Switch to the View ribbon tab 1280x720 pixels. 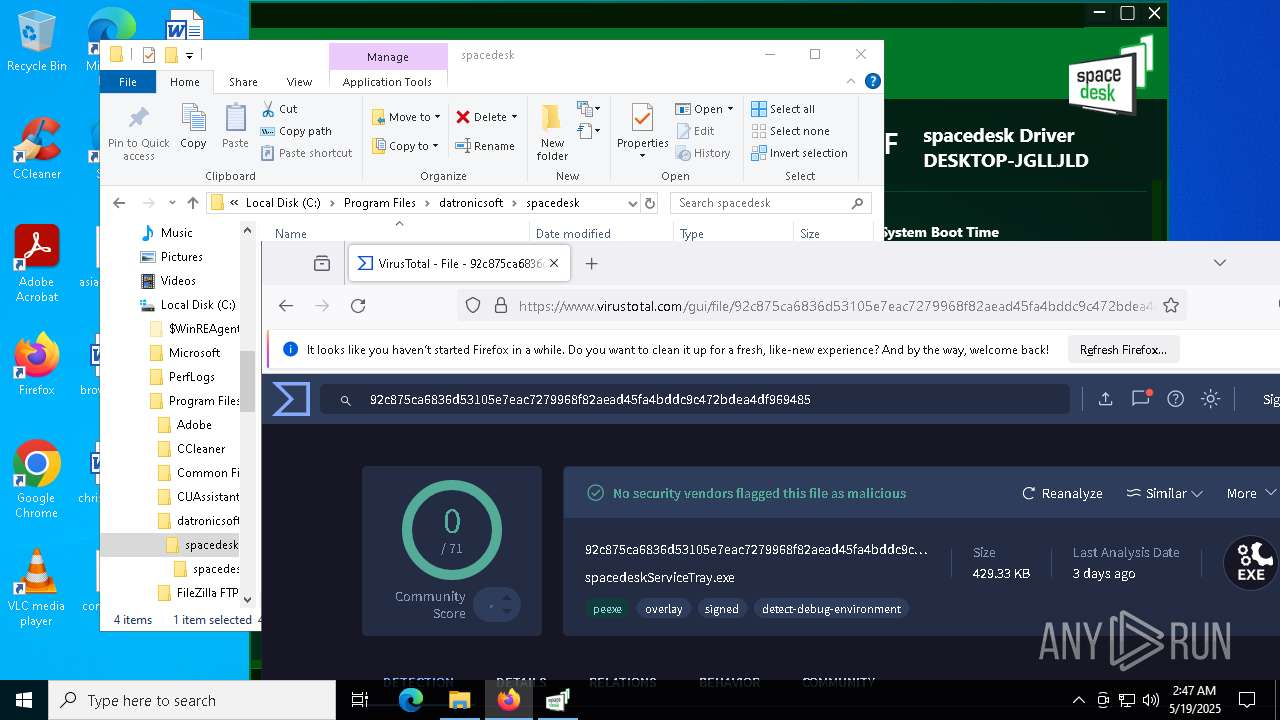click(x=299, y=82)
